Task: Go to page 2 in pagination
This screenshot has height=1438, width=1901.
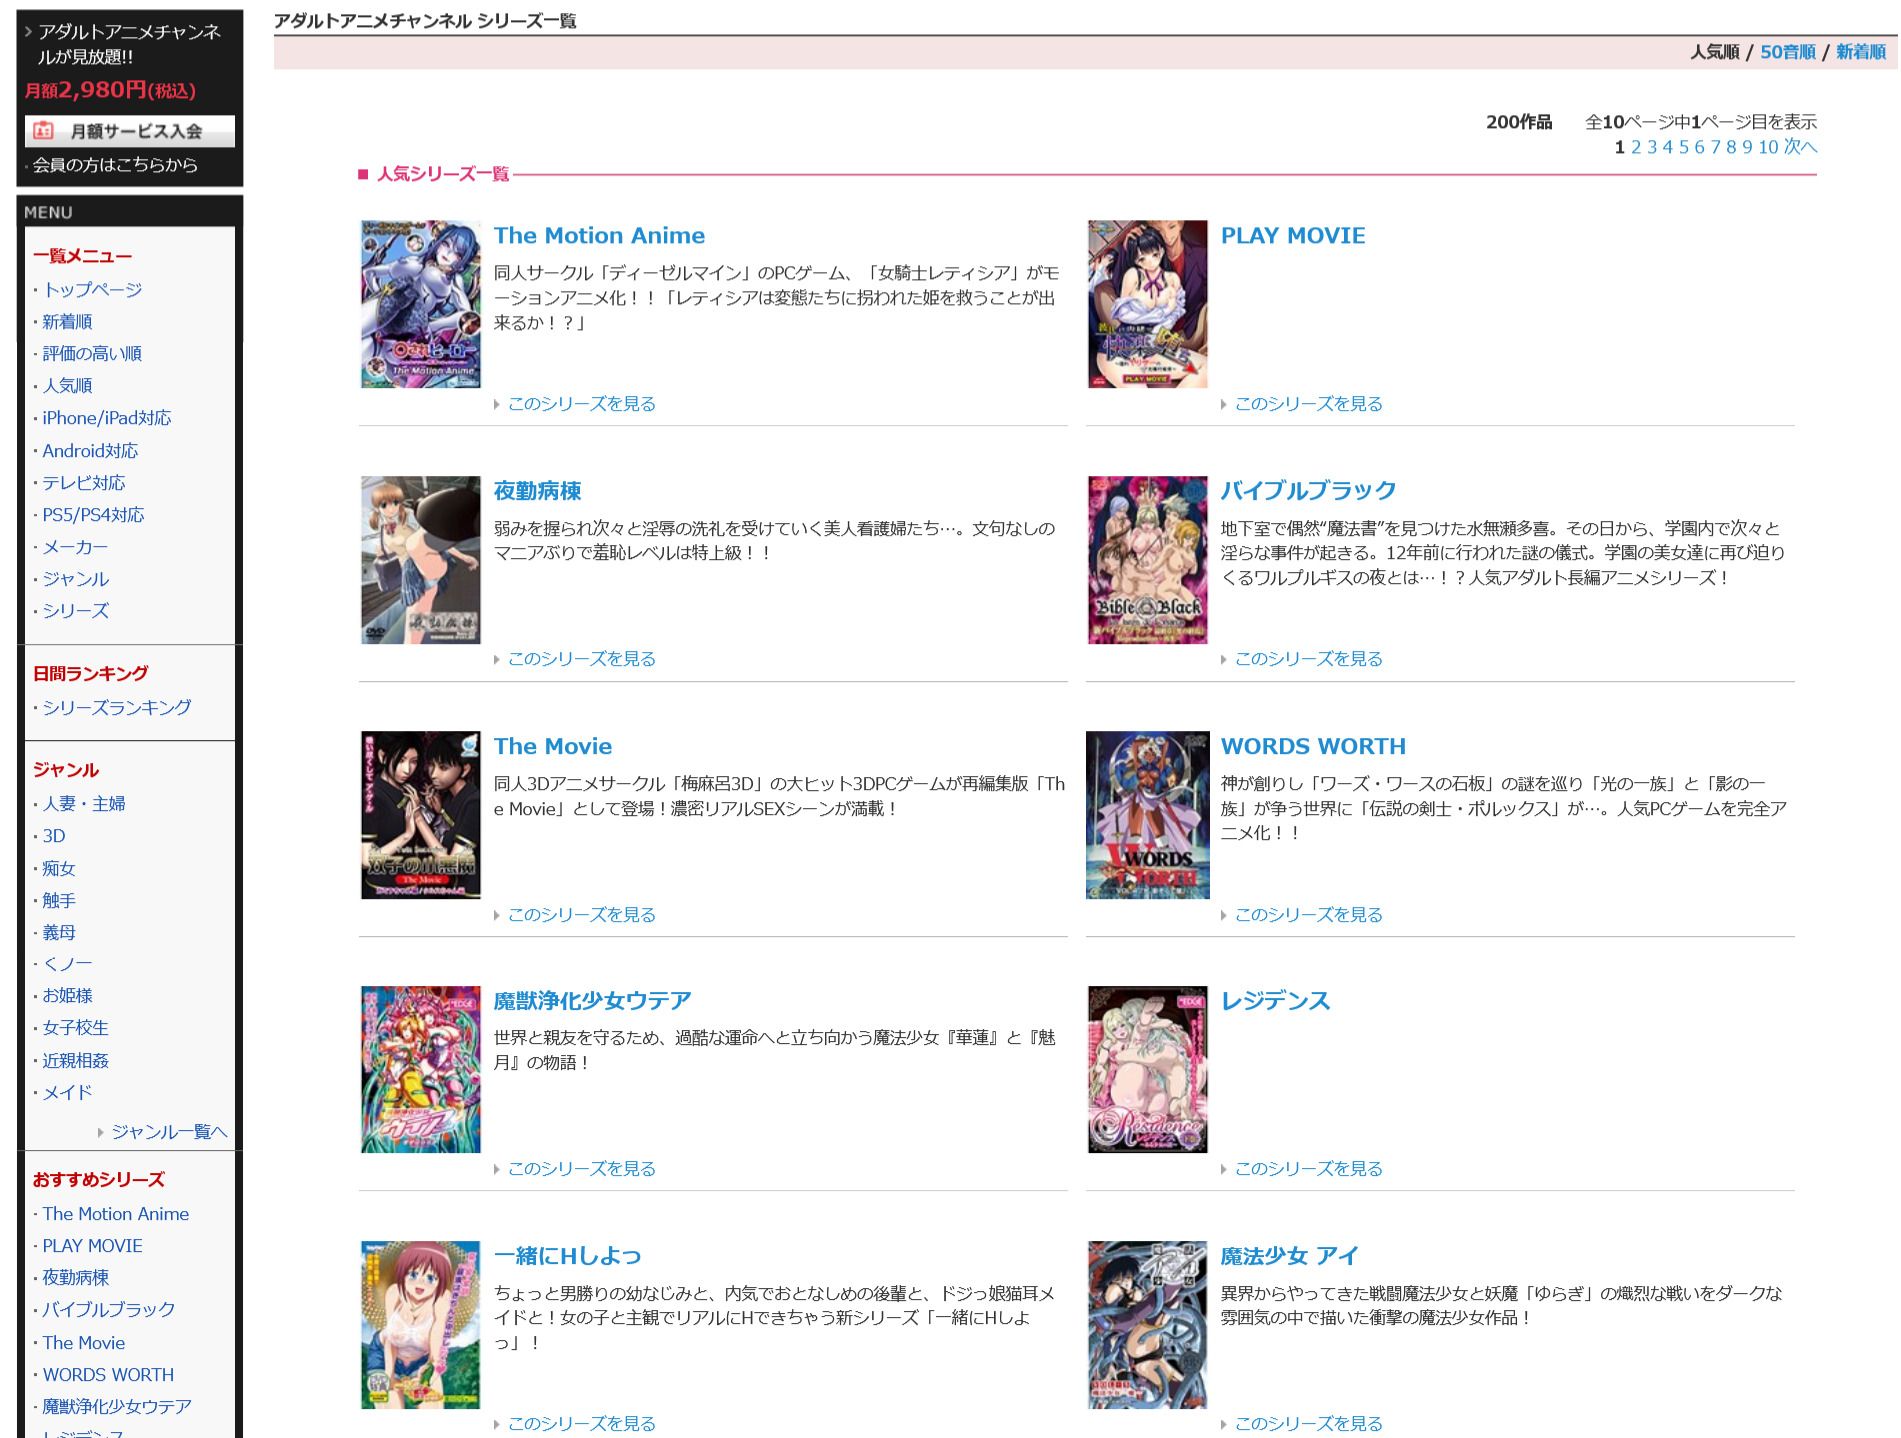Action: click(x=1636, y=147)
